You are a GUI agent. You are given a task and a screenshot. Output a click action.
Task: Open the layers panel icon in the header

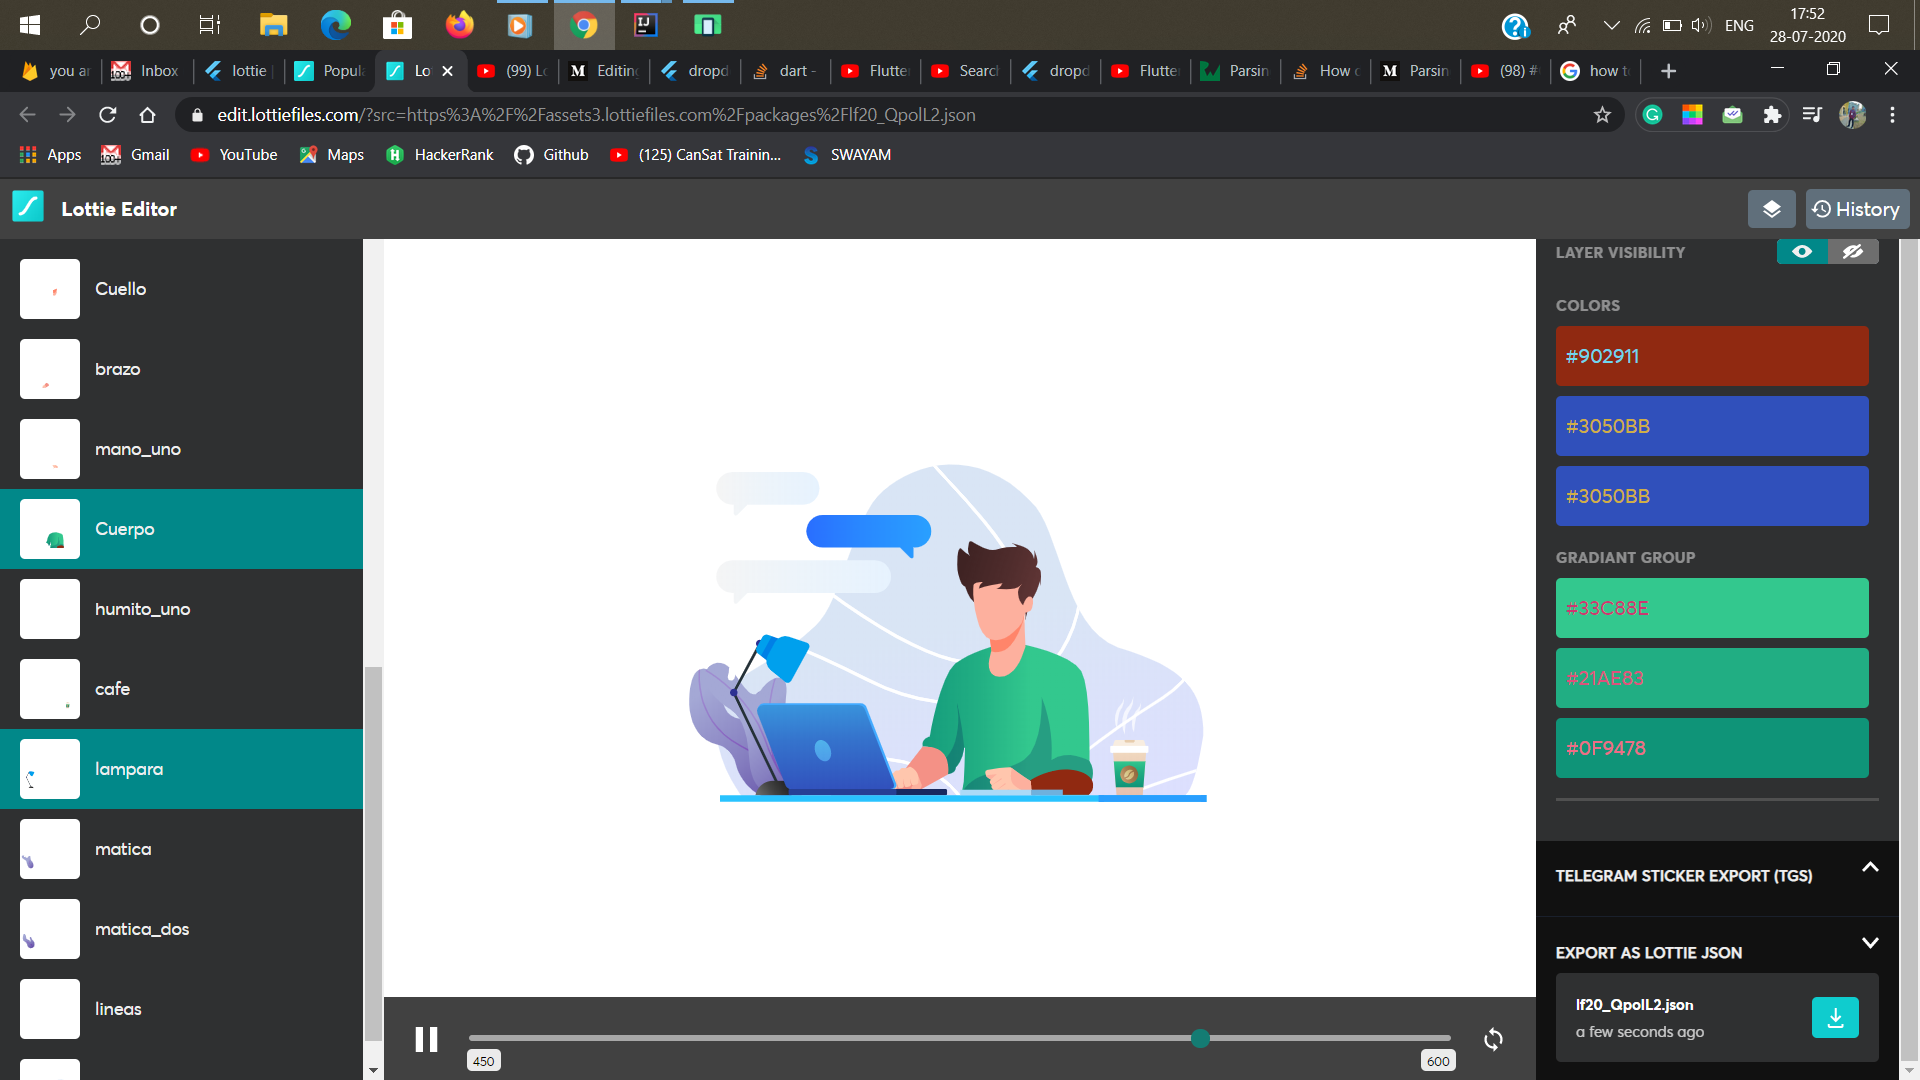[1771, 209]
